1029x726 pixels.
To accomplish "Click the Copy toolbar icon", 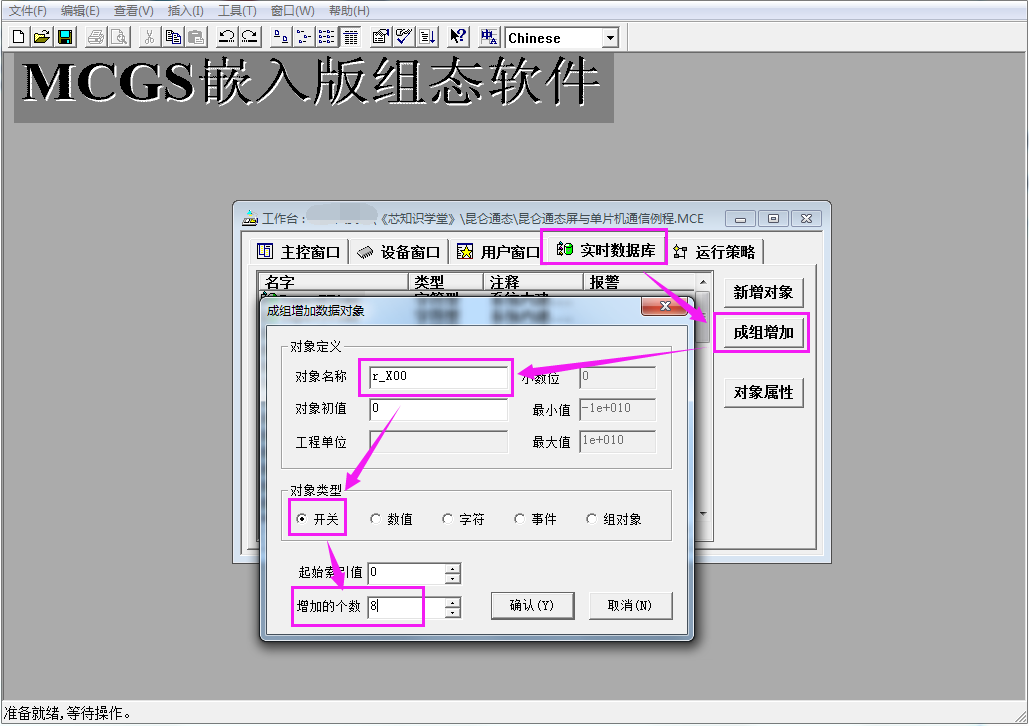I will coord(173,37).
